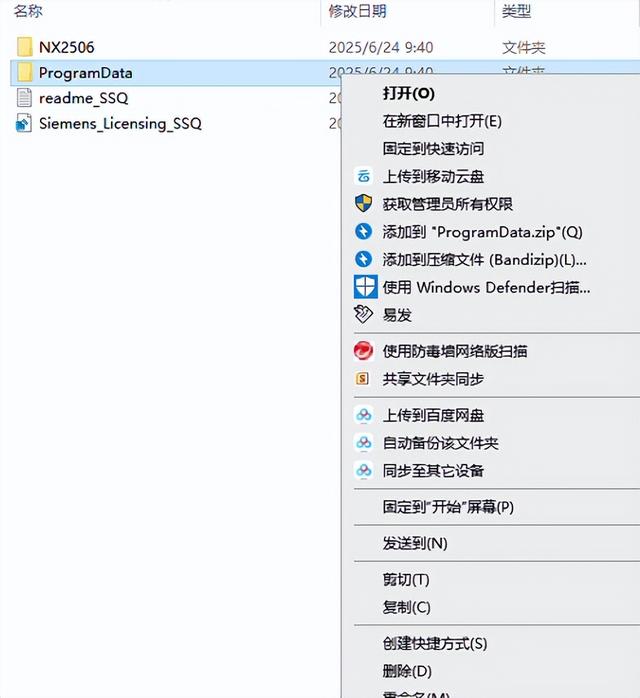The width and height of the screenshot is (640, 698).
Task: Select 创建快捷方式(S)
Action: coord(435,643)
